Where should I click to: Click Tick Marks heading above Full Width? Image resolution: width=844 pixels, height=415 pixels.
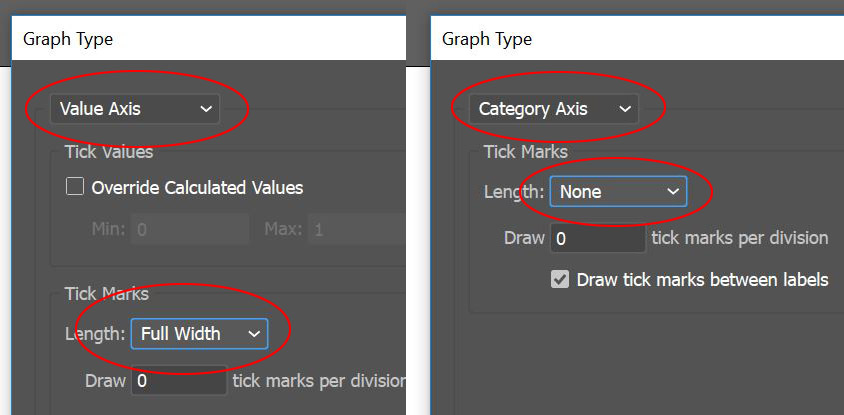(106, 294)
